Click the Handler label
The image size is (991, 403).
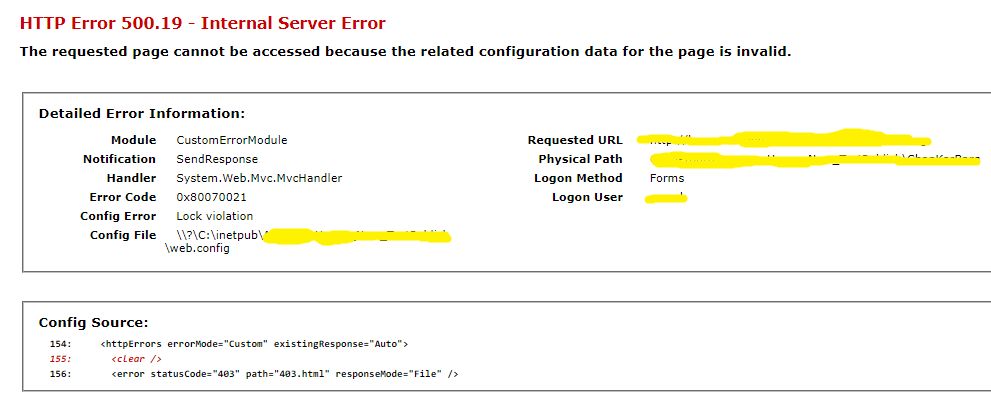pyautogui.click(x=131, y=178)
